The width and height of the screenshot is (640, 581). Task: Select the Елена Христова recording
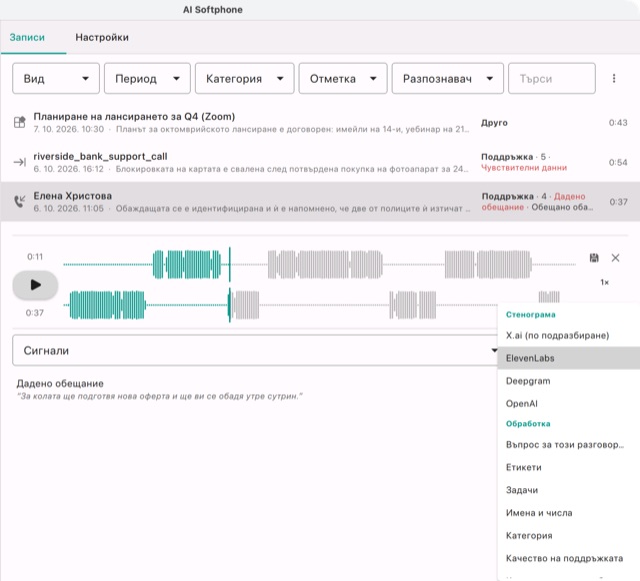tap(320, 202)
